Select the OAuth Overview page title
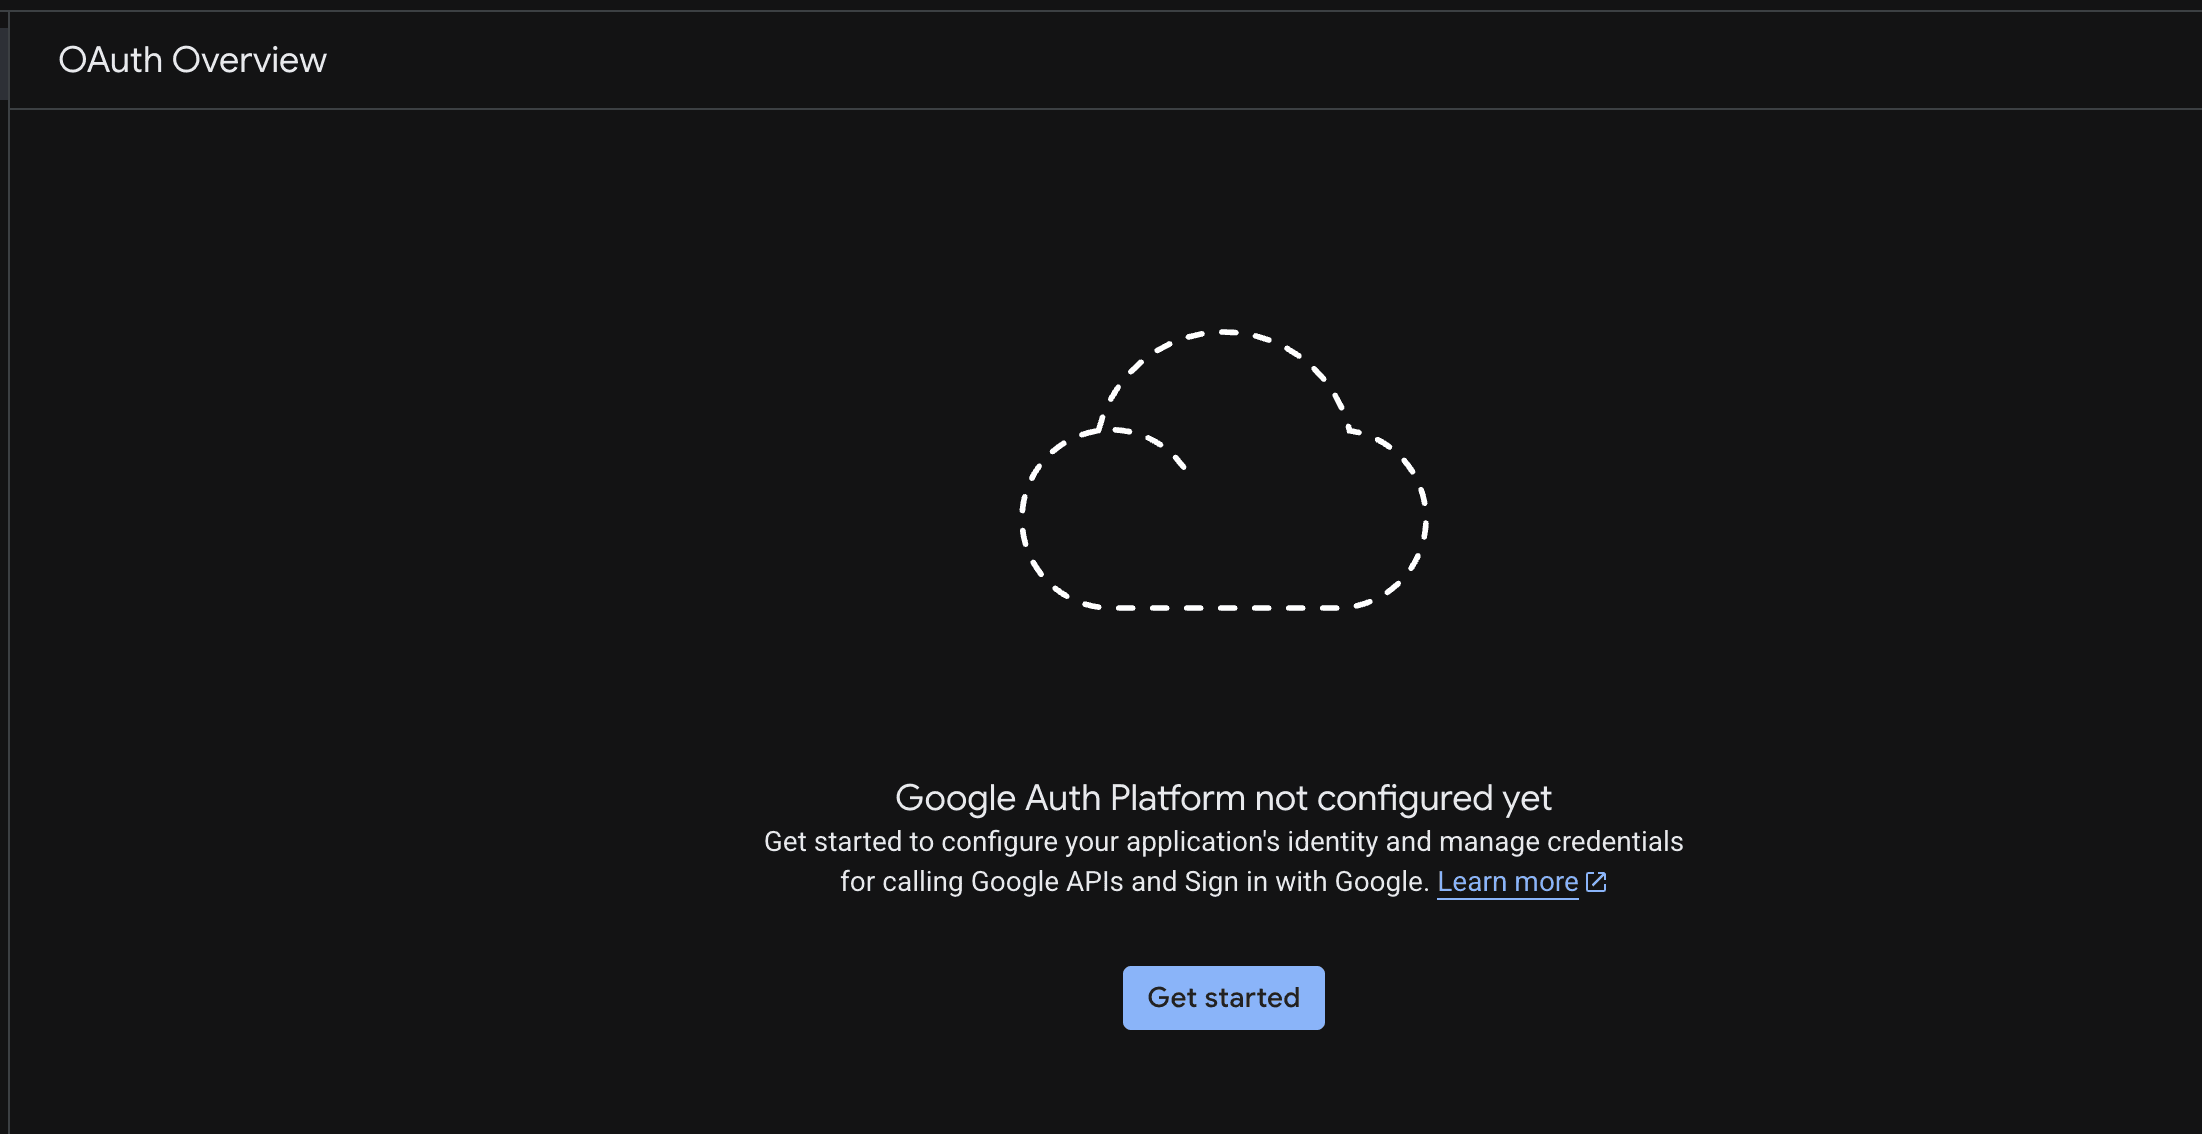This screenshot has height=1134, width=2202. click(193, 60)
